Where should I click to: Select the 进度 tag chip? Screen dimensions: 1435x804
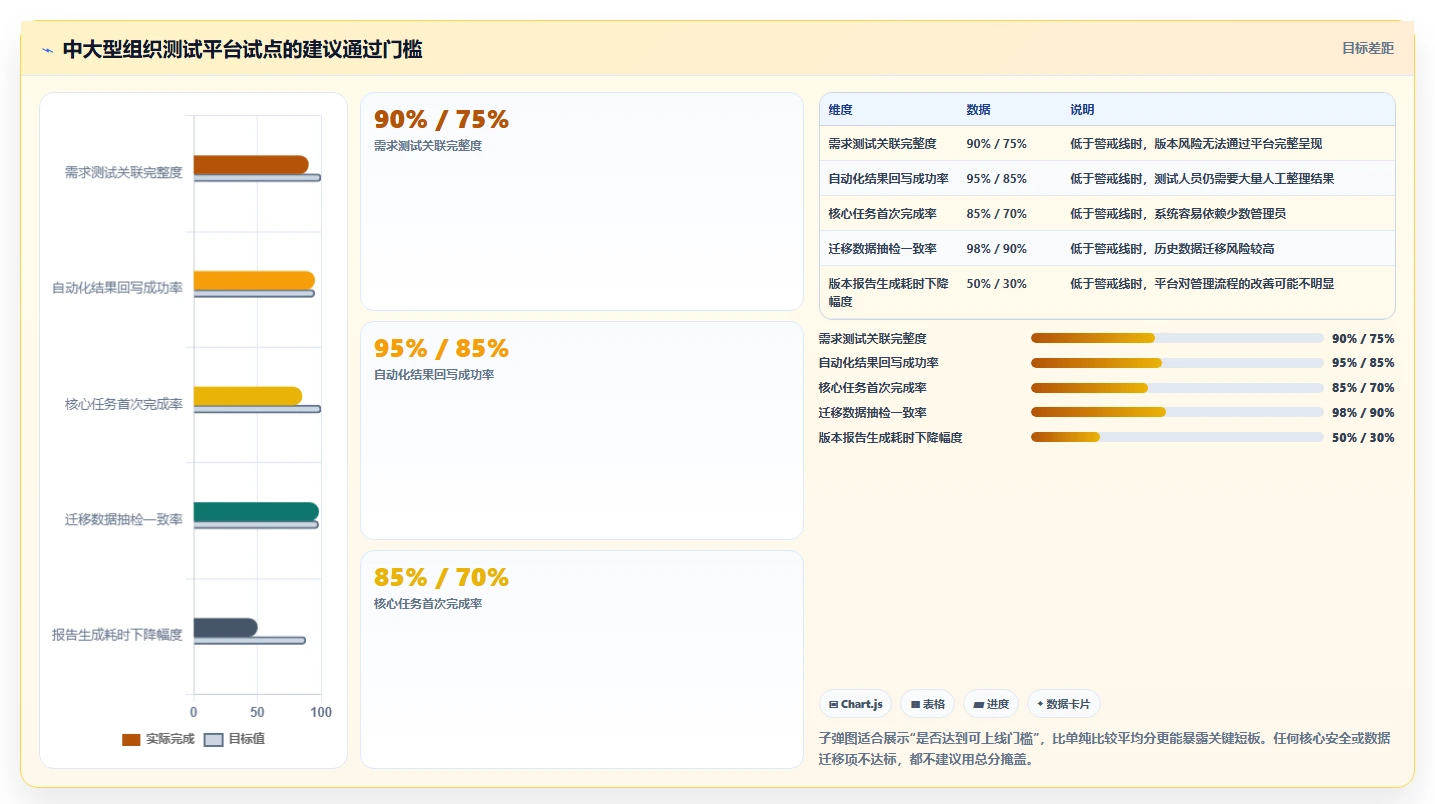coord(991,704)
